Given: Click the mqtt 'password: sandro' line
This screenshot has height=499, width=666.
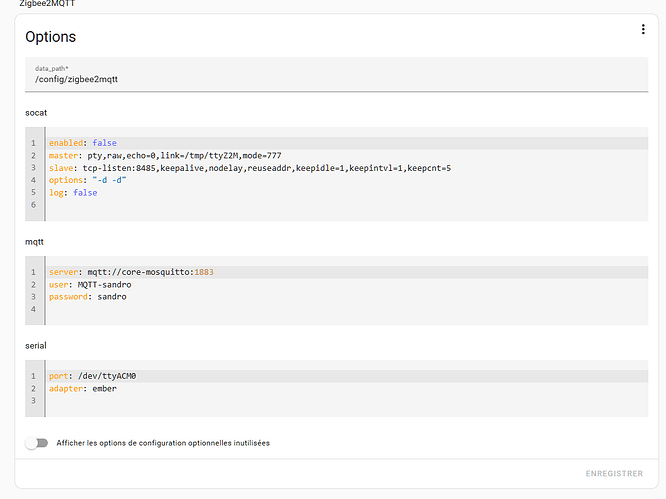Looking at the screenshot, I should coord(88,297).
